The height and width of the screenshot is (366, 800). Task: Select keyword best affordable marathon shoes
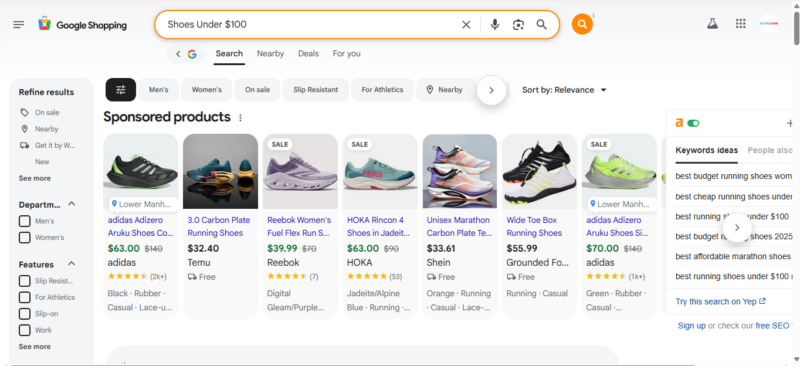click(x=733, y=256)
